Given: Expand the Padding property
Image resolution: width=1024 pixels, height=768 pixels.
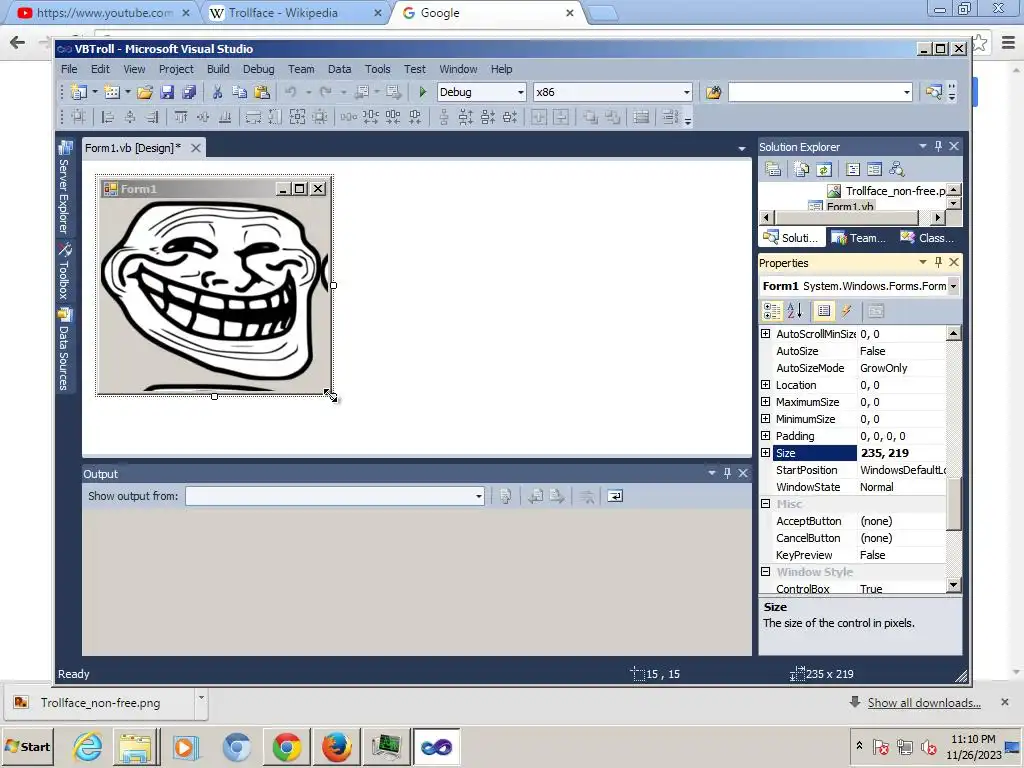Looking at the screenshot, I should [765, 436].
